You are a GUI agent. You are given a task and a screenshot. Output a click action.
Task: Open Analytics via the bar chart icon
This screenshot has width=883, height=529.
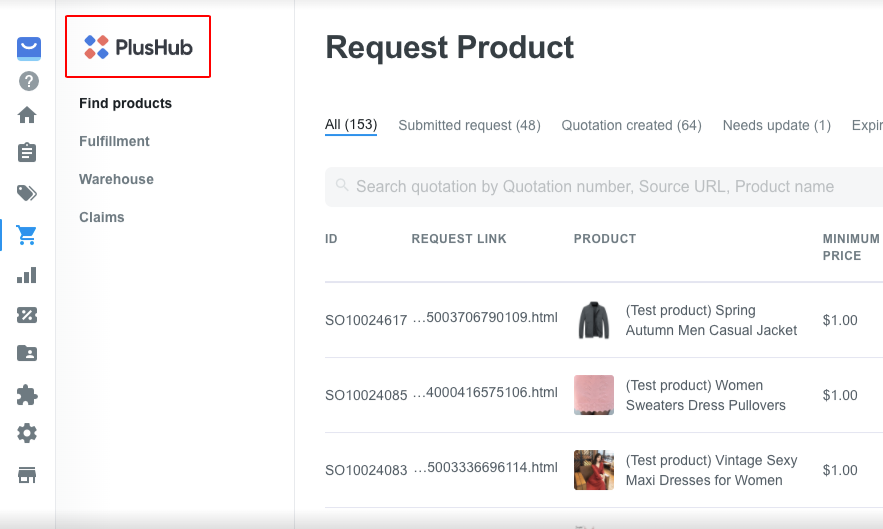(27, 275)
